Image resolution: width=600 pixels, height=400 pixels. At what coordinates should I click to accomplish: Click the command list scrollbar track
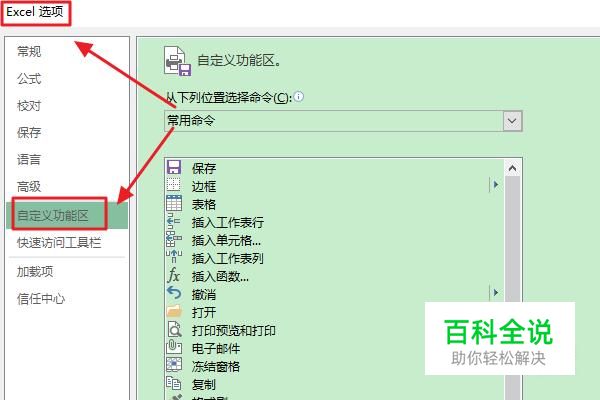pyautogui.click(x=512, y=237)
